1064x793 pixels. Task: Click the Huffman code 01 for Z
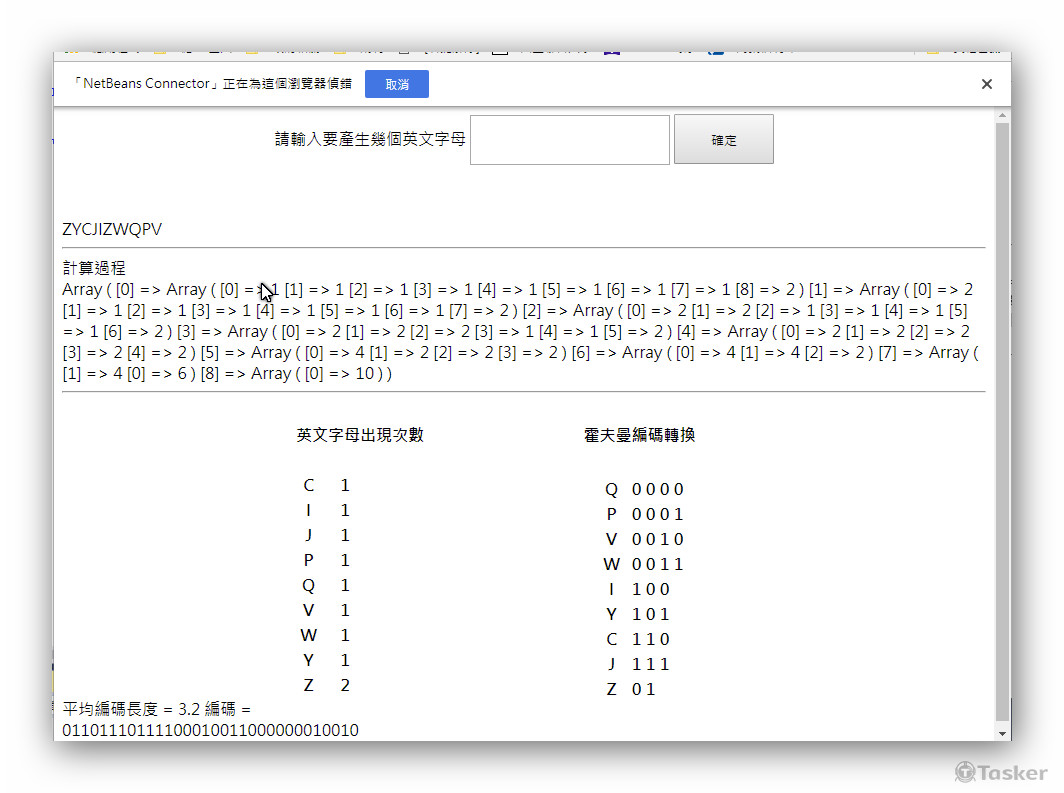[x=643, y=689]
